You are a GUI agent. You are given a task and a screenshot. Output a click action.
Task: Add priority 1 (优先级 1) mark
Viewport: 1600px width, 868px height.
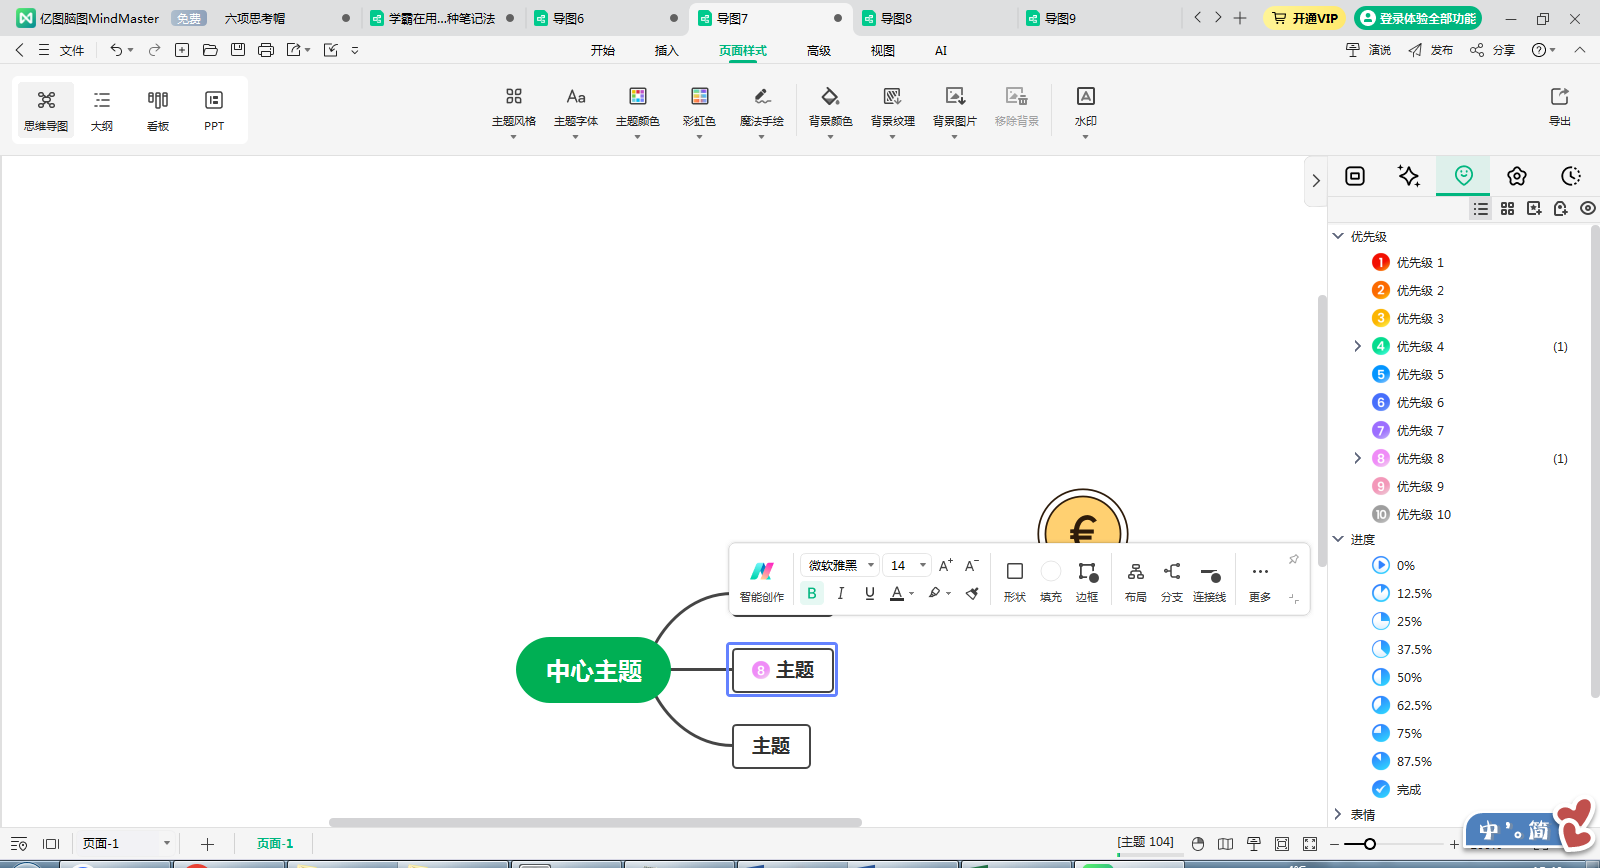[1408, 262]
